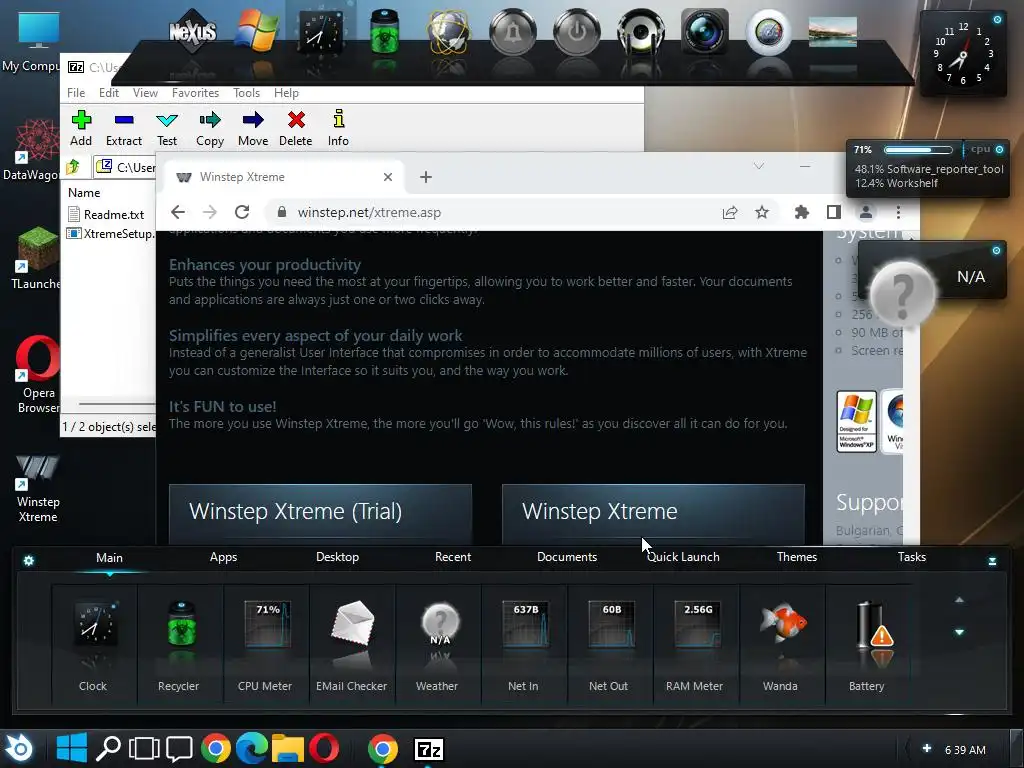Expand the Chrome tab search chevron

759,167
